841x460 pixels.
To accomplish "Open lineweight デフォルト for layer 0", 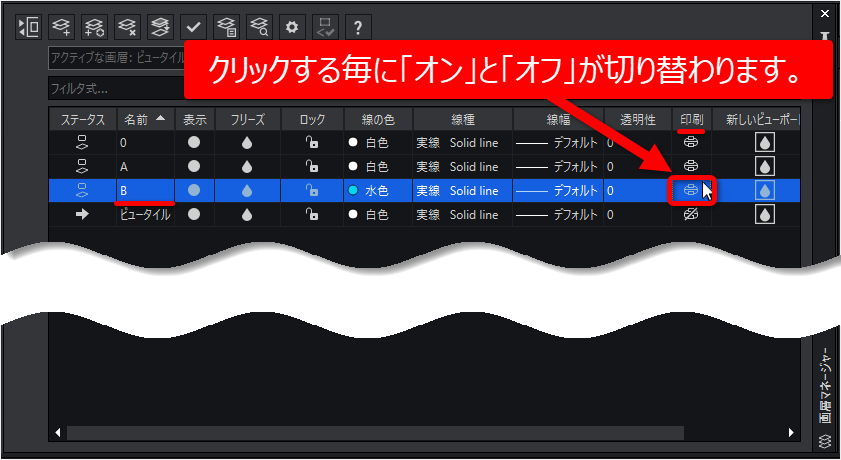I will (557, 143).
